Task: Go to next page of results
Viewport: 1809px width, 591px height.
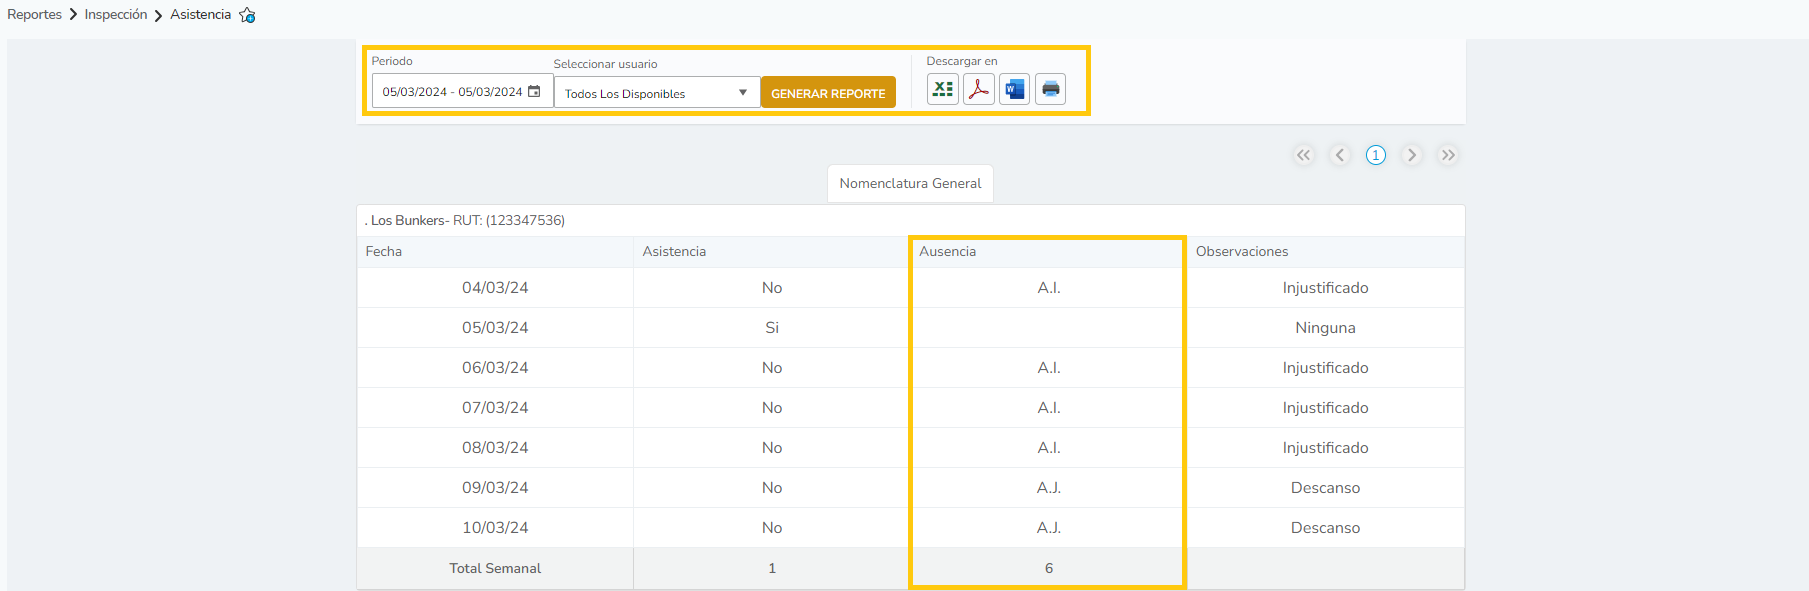Action: pos(1412,155)
